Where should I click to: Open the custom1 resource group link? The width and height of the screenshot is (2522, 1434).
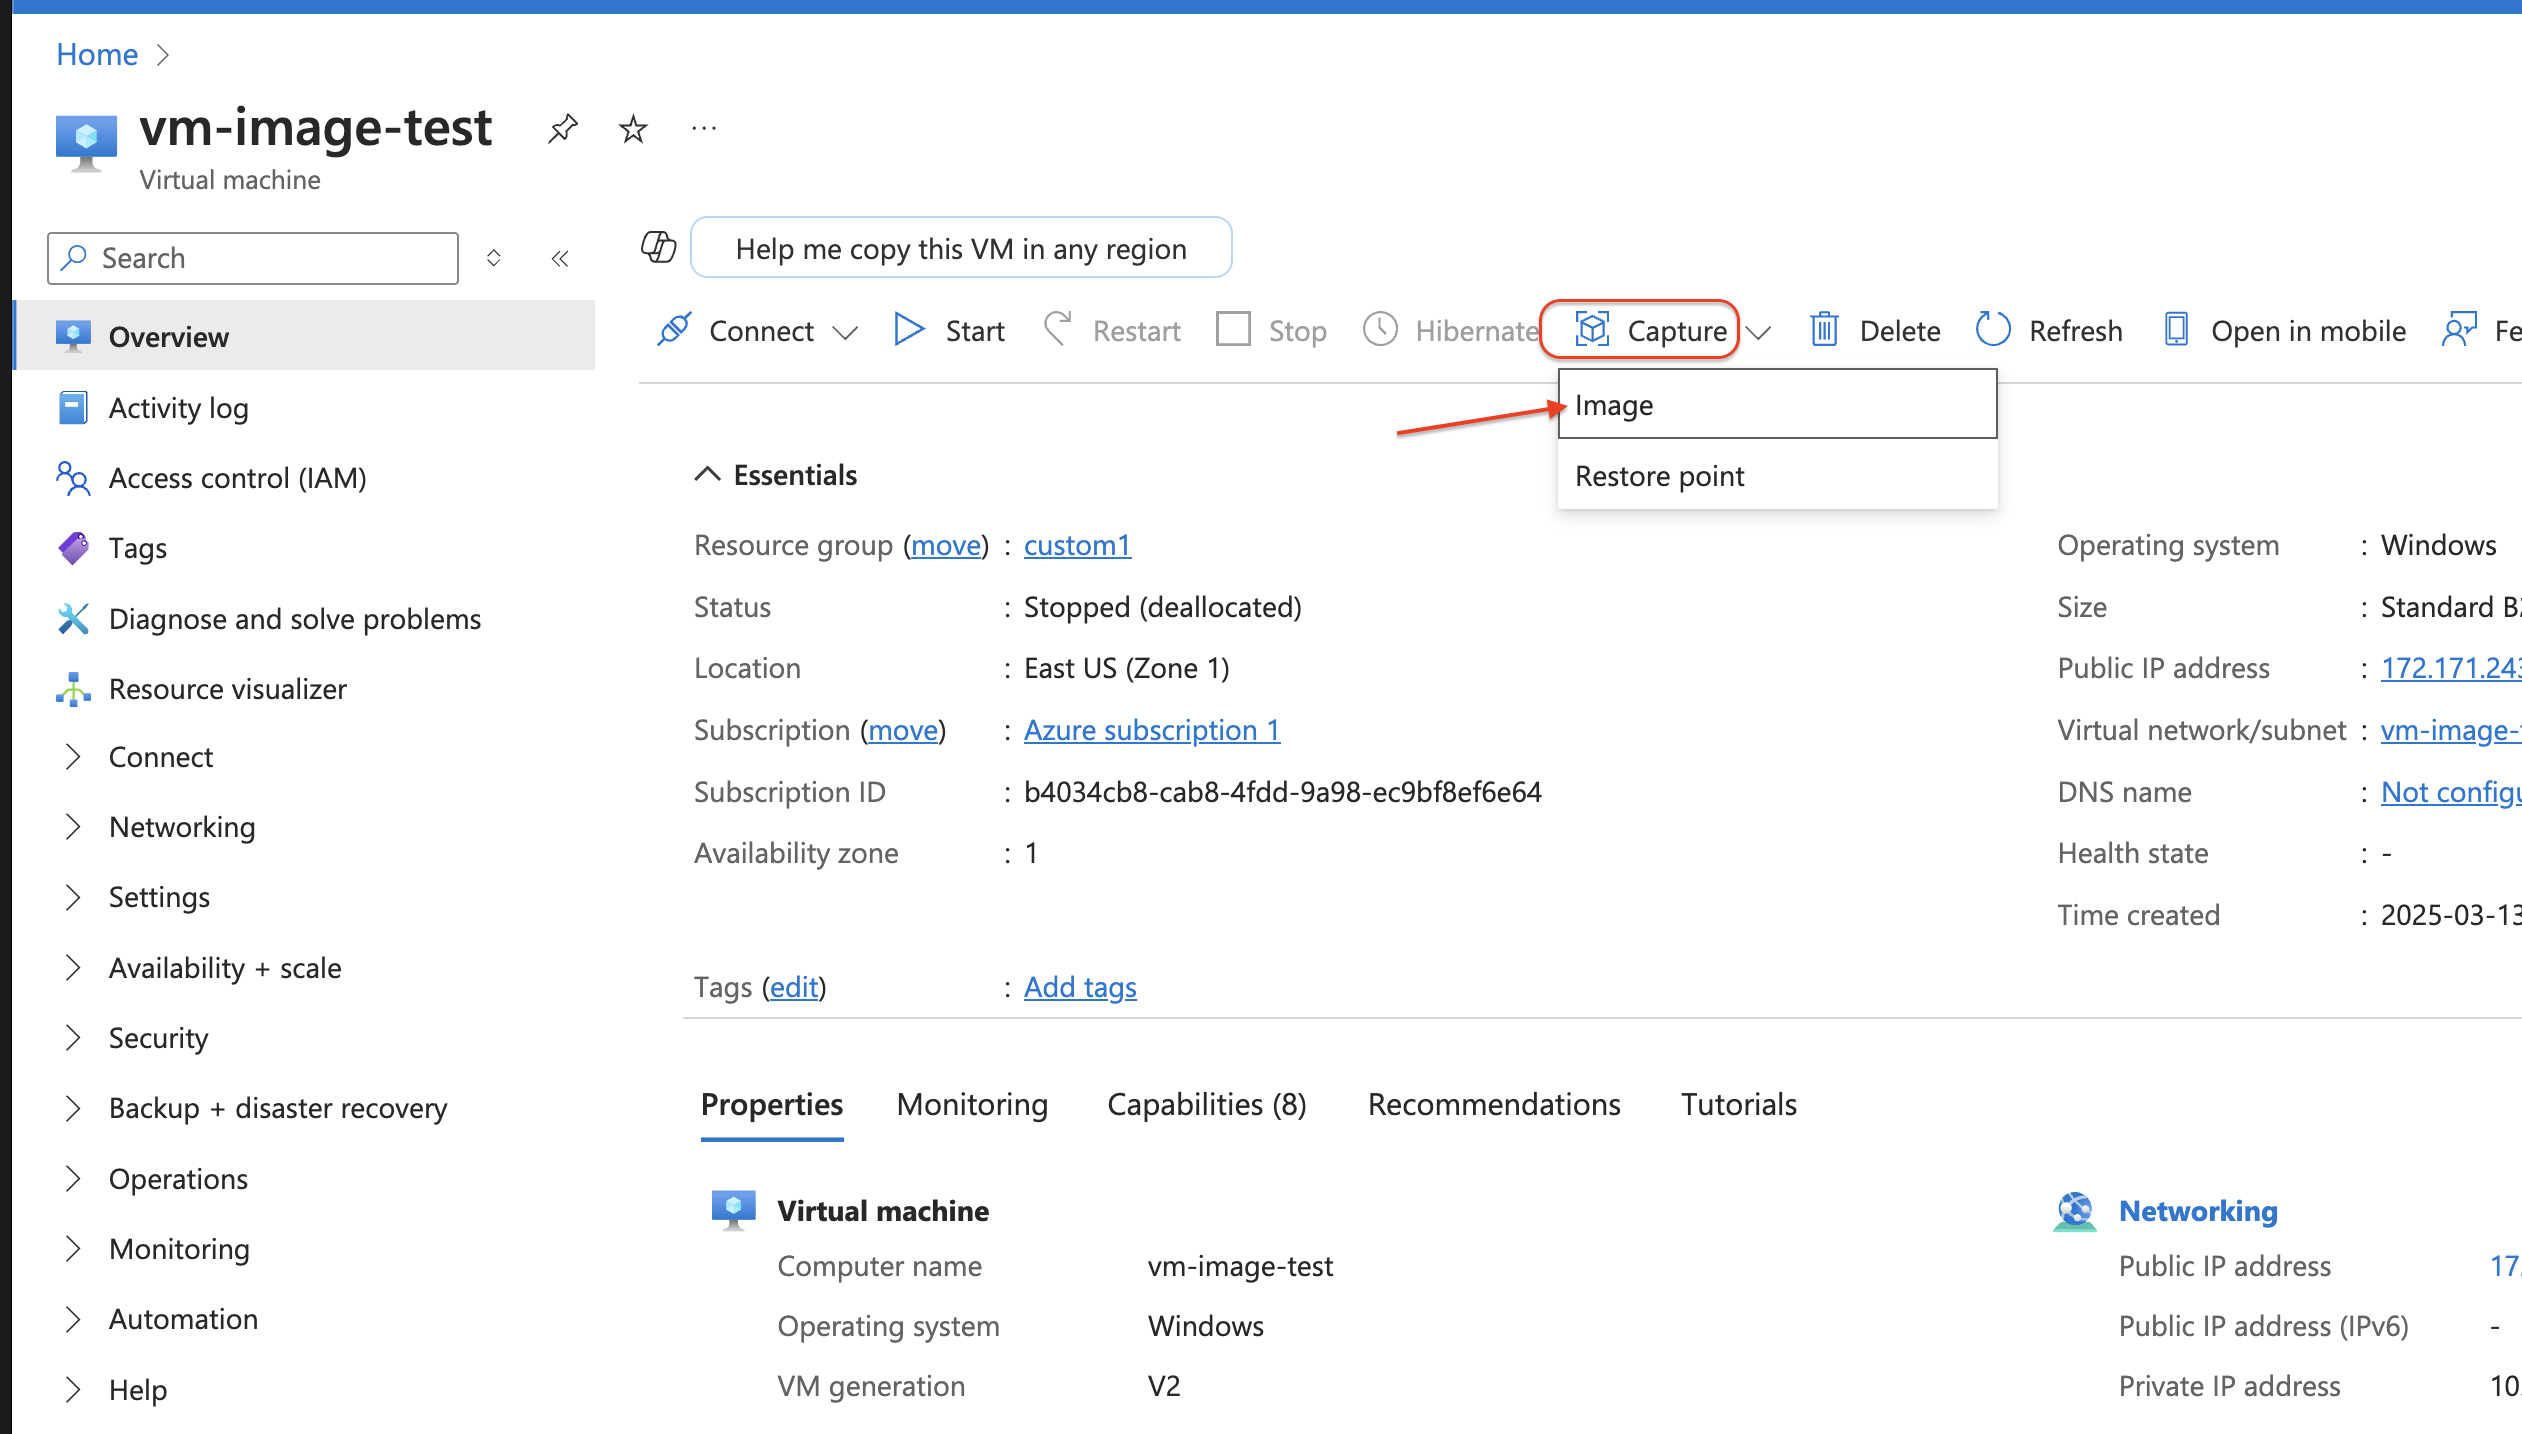click(x=1077, y=545)
